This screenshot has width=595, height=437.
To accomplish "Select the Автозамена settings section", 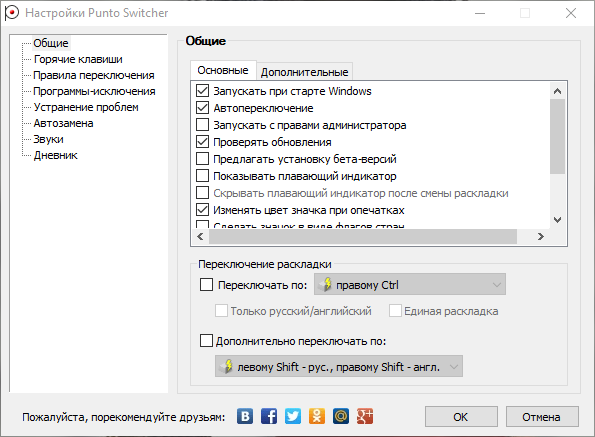I will click(x=63, y=123).
